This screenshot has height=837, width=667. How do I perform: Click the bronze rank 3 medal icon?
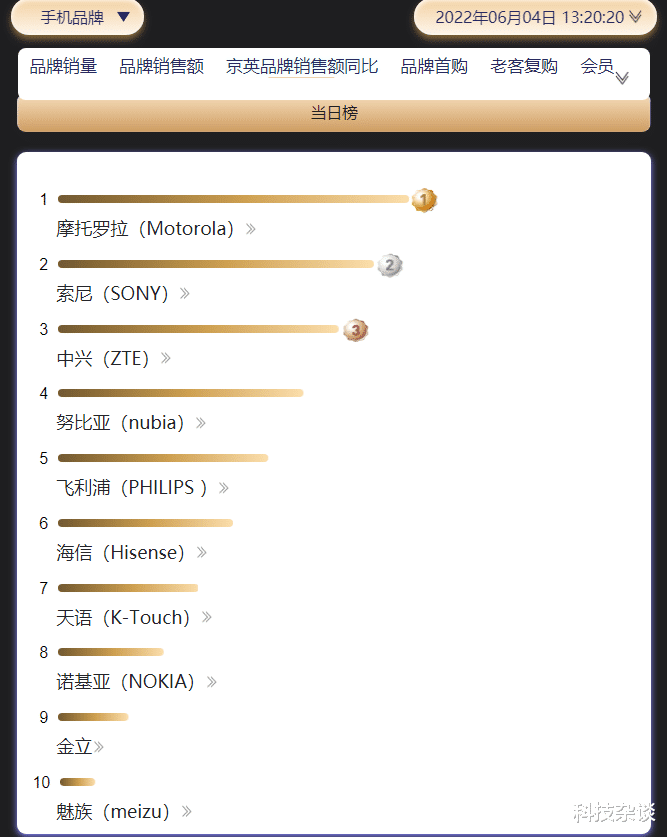(355, 330)
